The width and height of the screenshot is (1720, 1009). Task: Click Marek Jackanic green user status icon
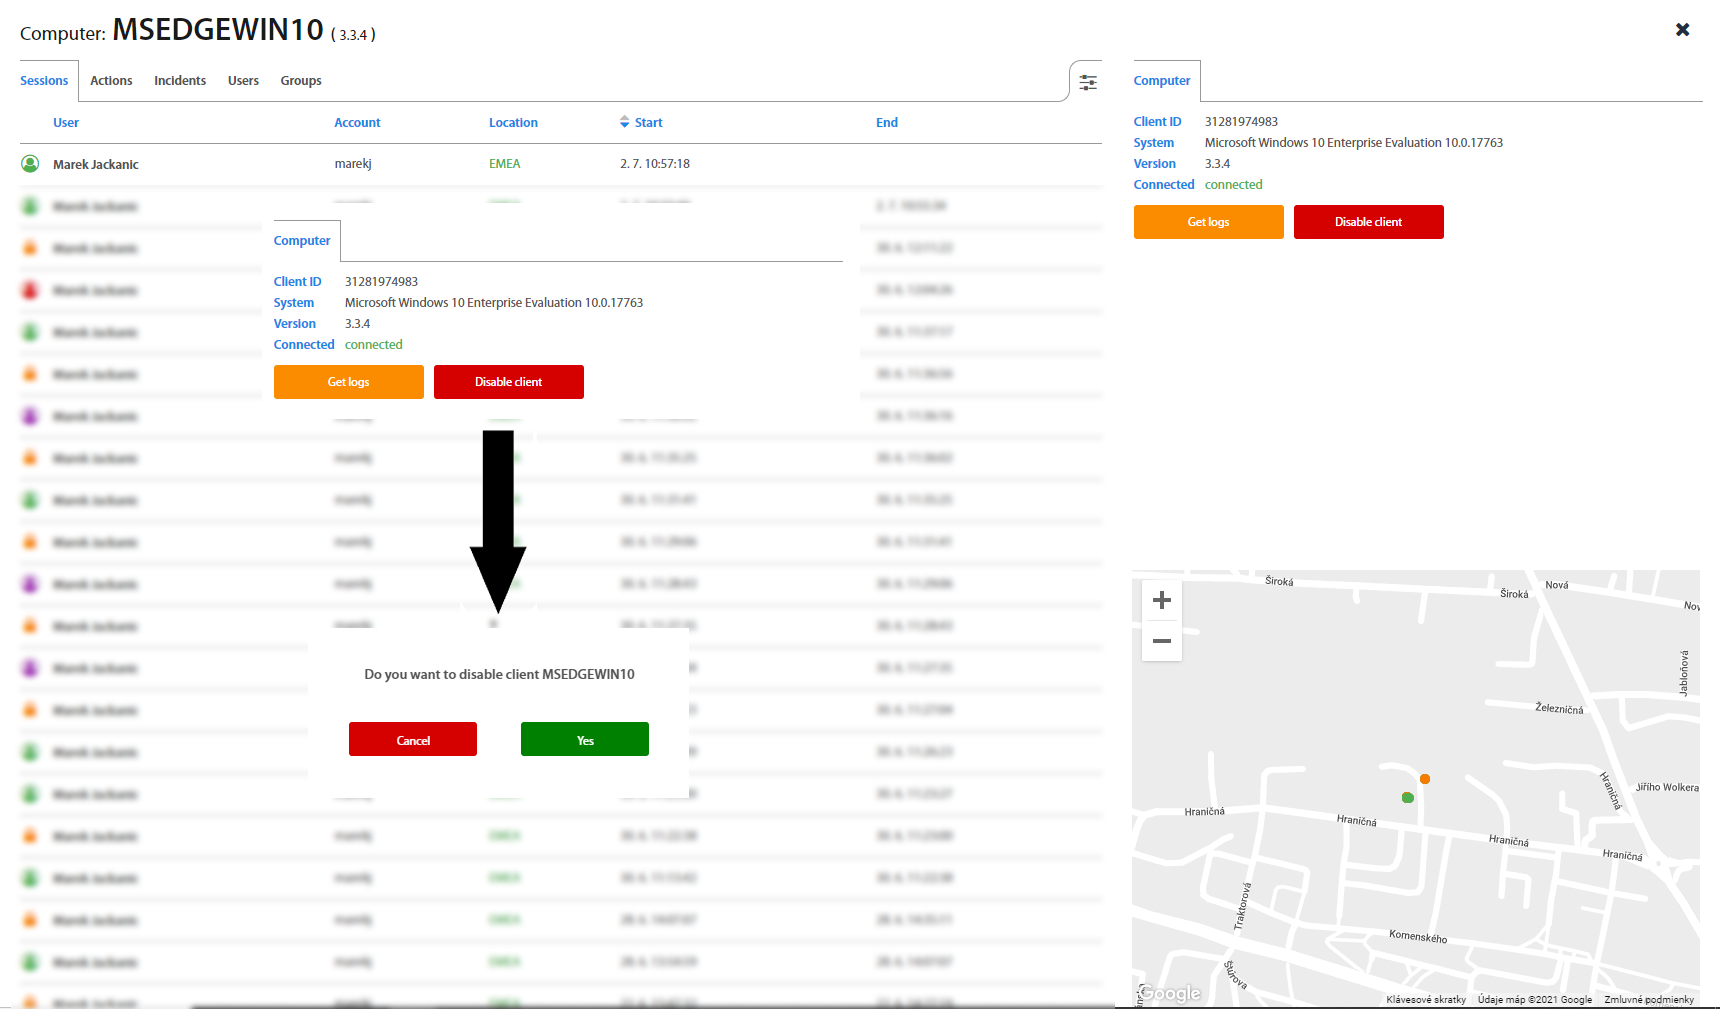pos(30,164)
